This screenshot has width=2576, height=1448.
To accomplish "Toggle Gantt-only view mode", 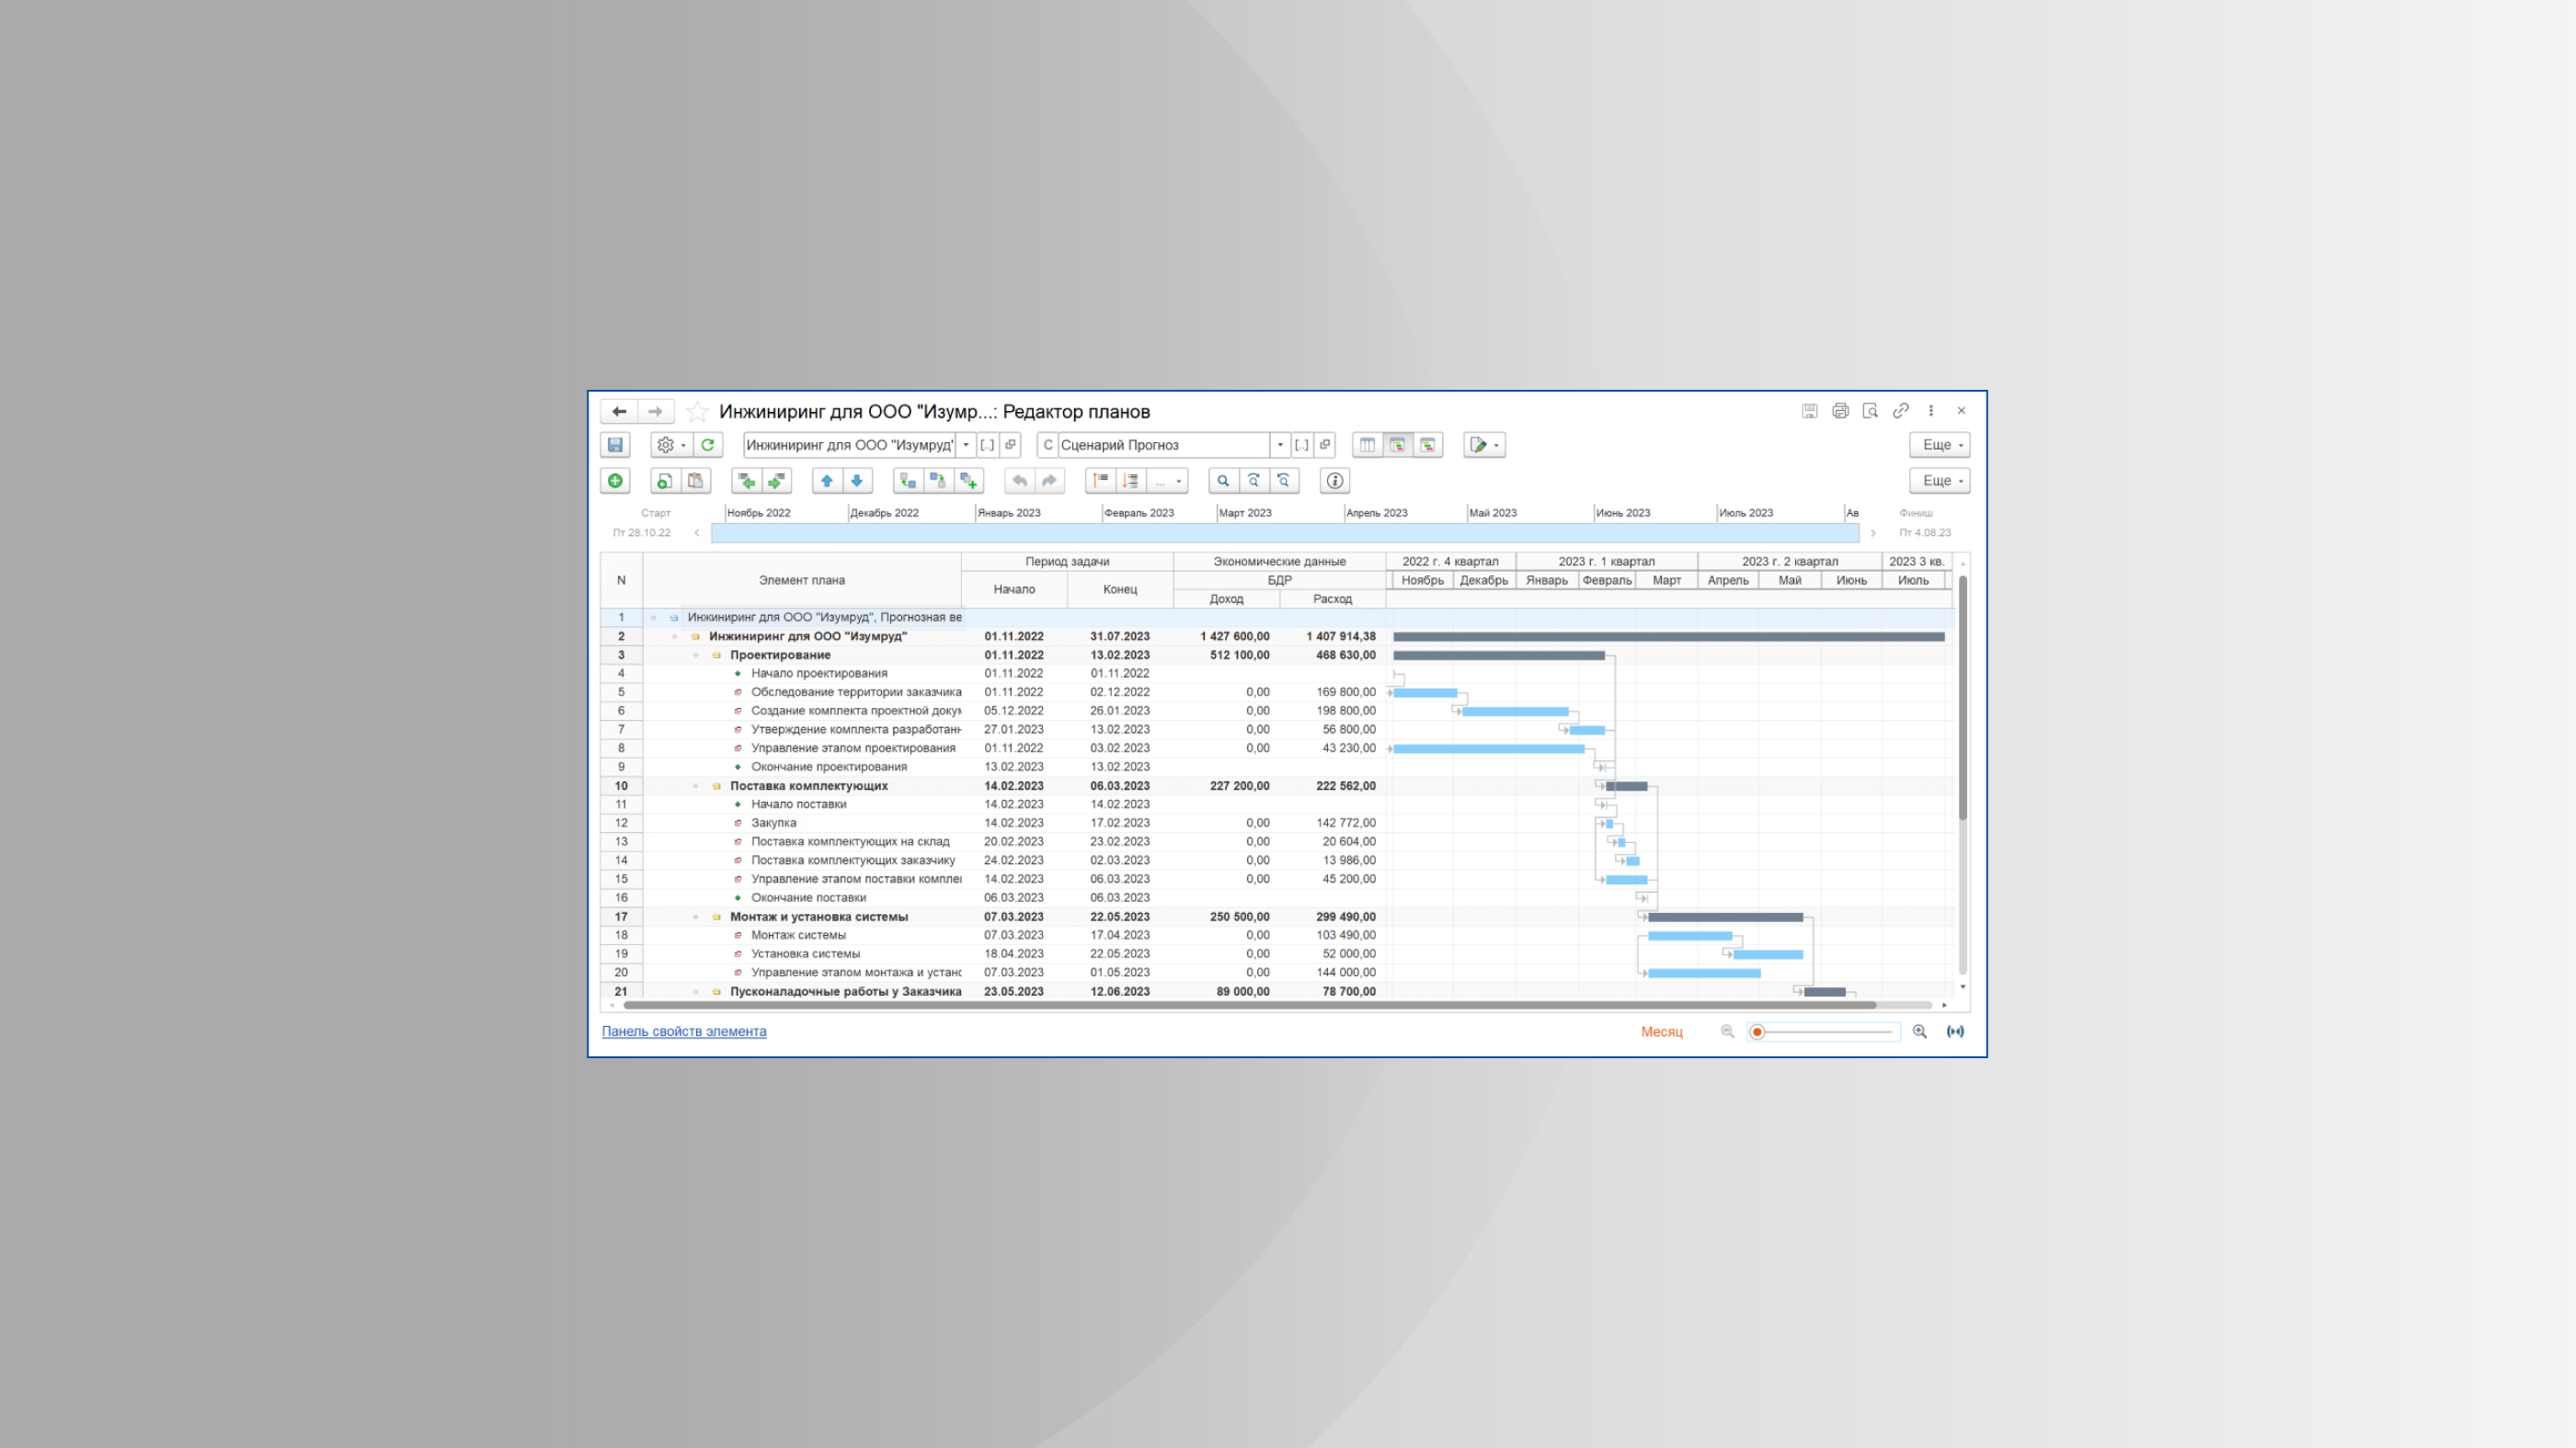I will coord(1428,445).
